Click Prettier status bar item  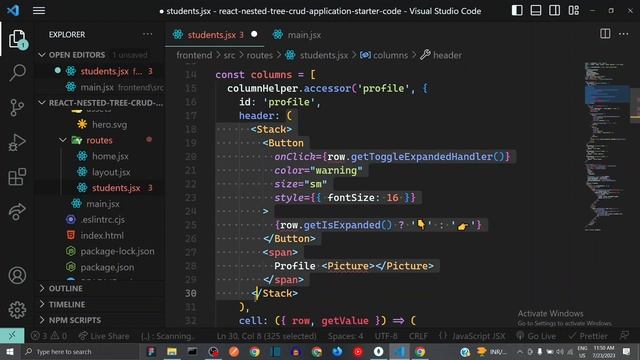click(588, 336)
